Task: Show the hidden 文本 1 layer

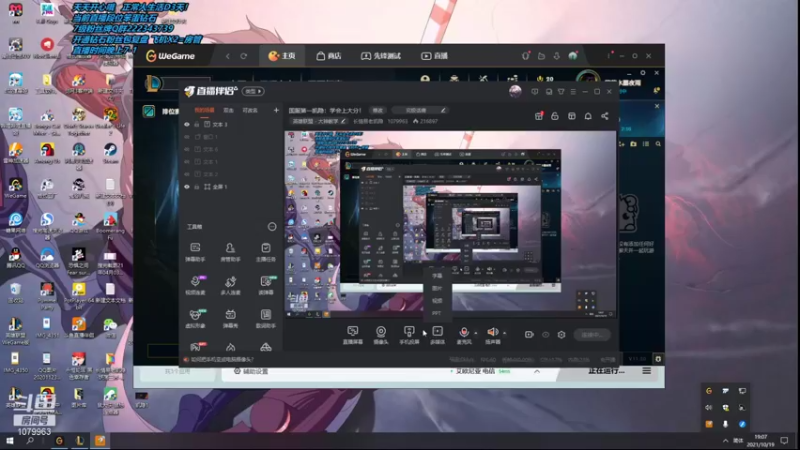Action: 187,162
